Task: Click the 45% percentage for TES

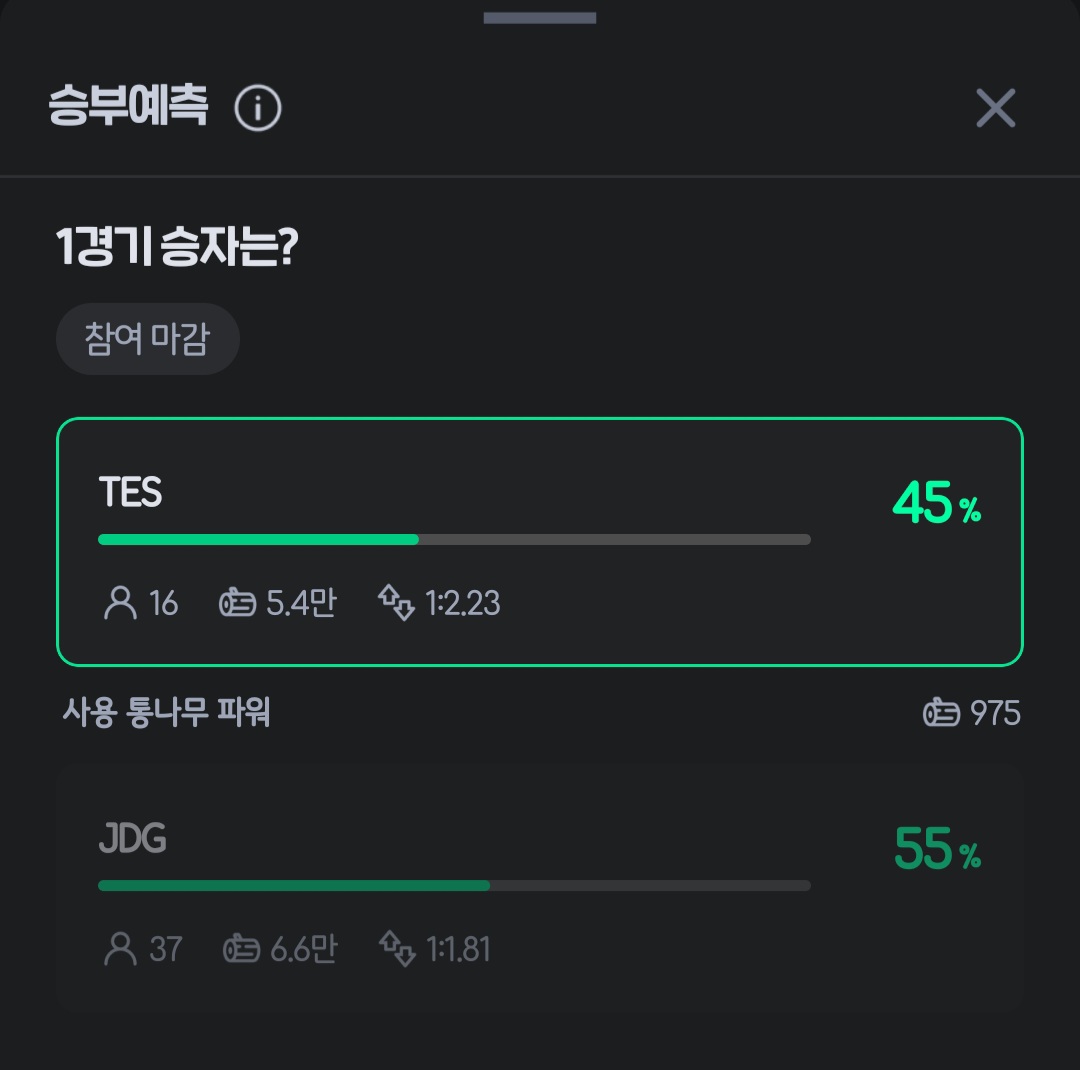Action: pyautogui.click(x=936, y=503)
